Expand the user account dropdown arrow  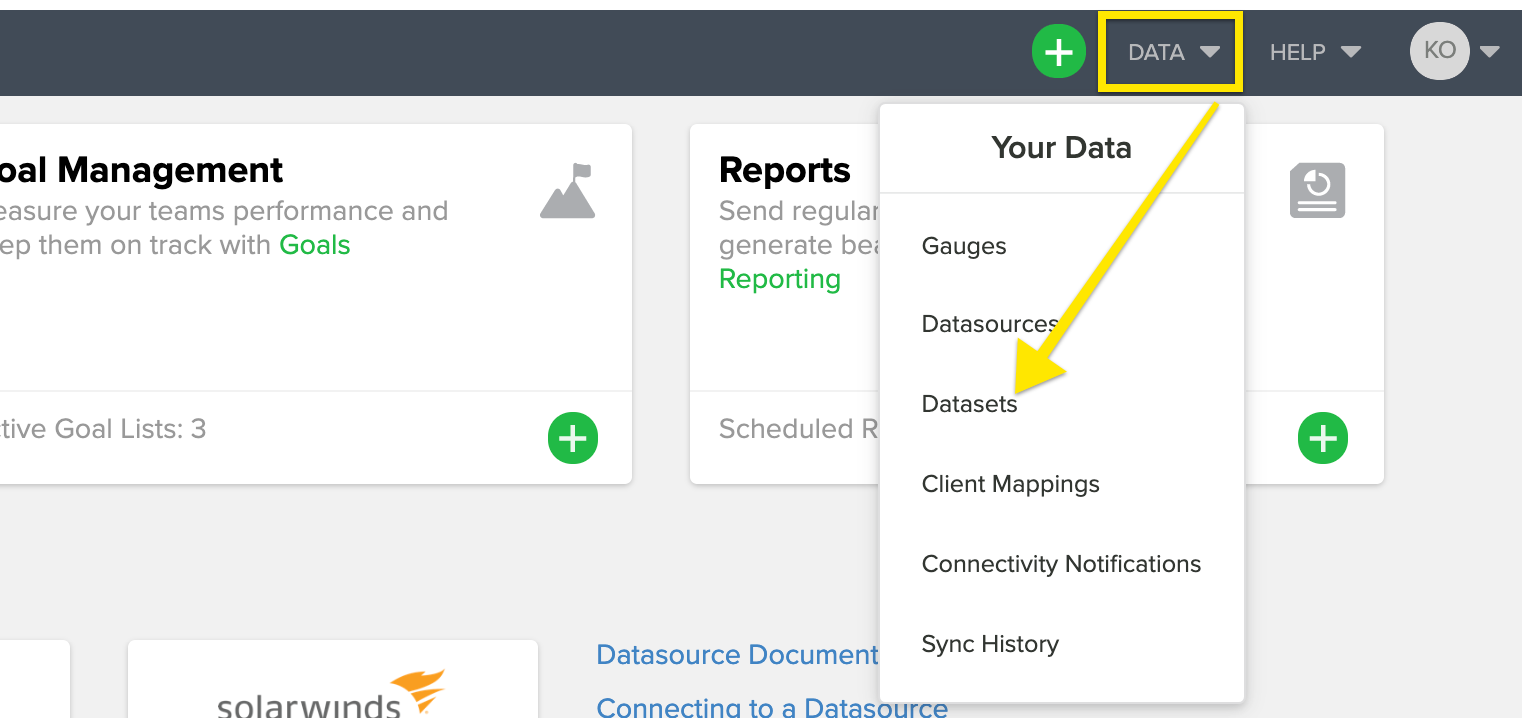[1489, 52]
